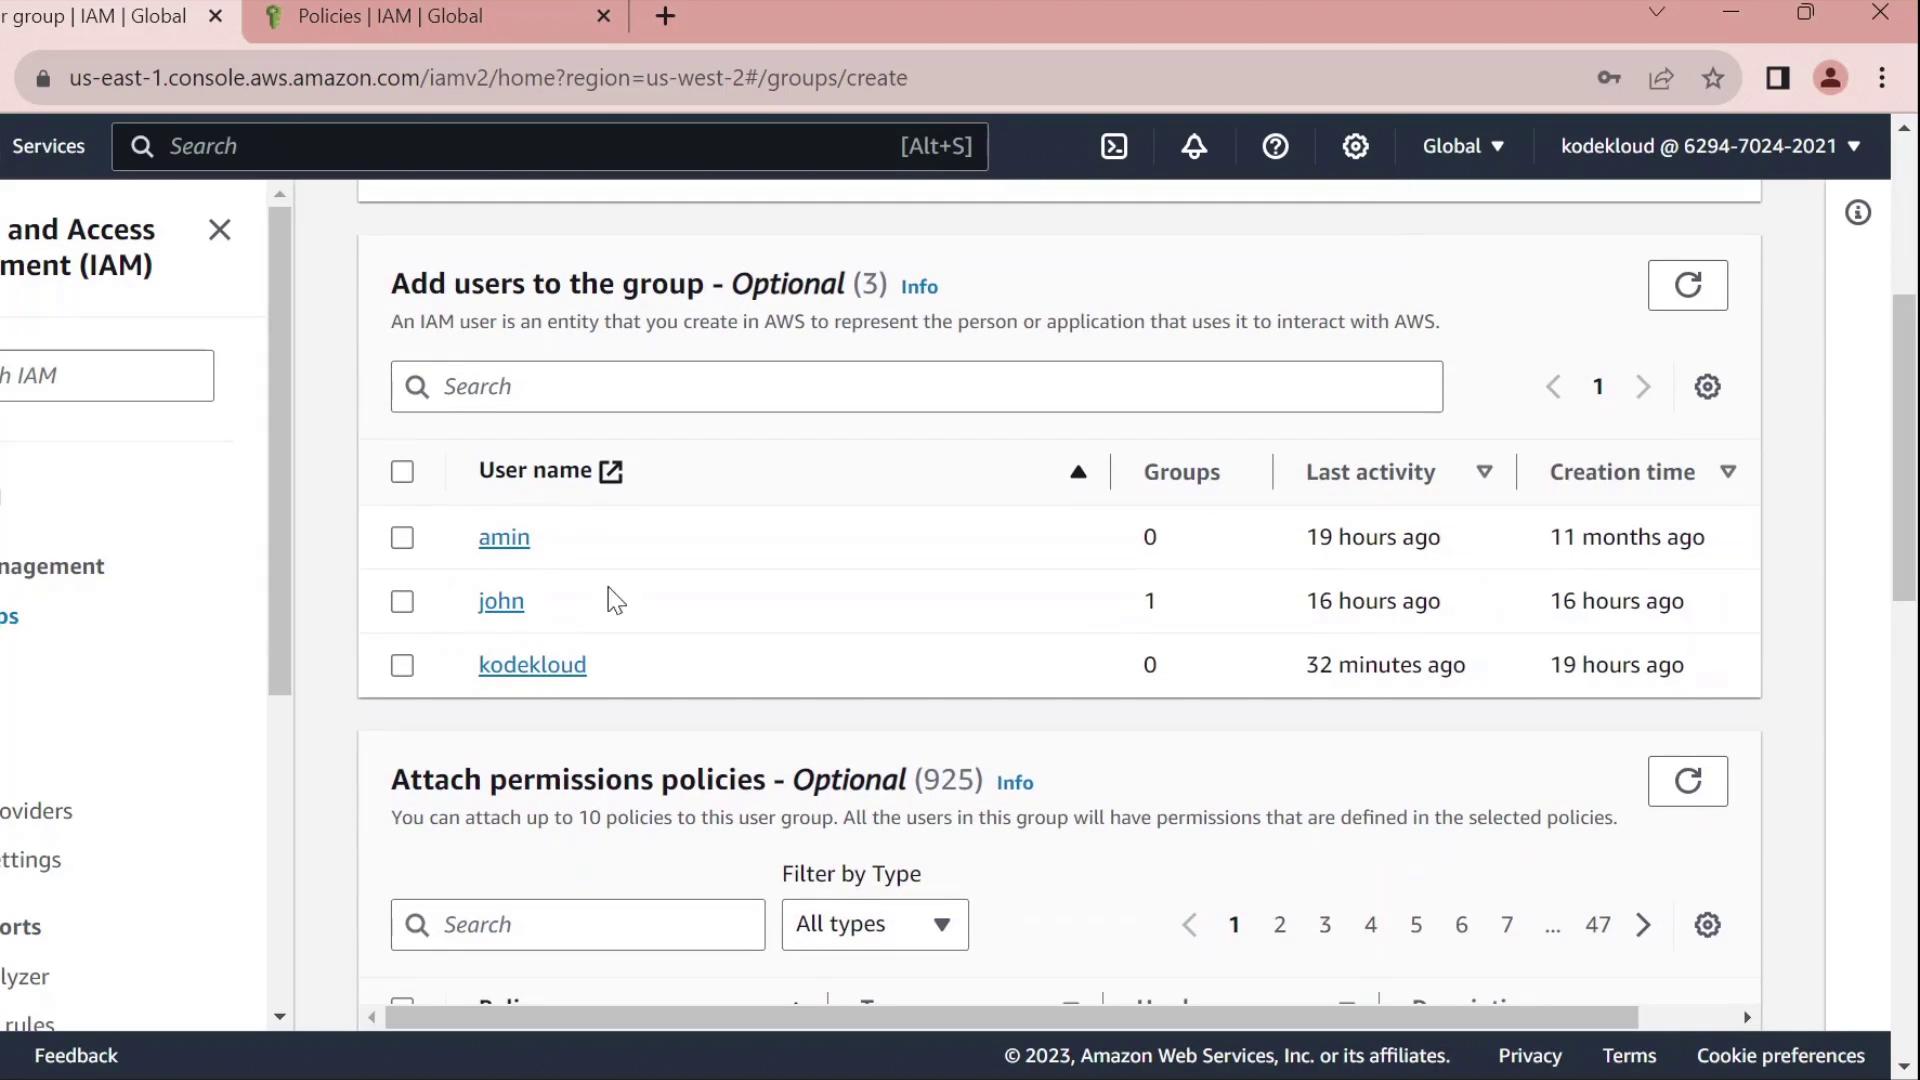The width and height of the screenshot is (1920, 1080).
Task: Open the Services menu
Action: [x=48, y=146]
